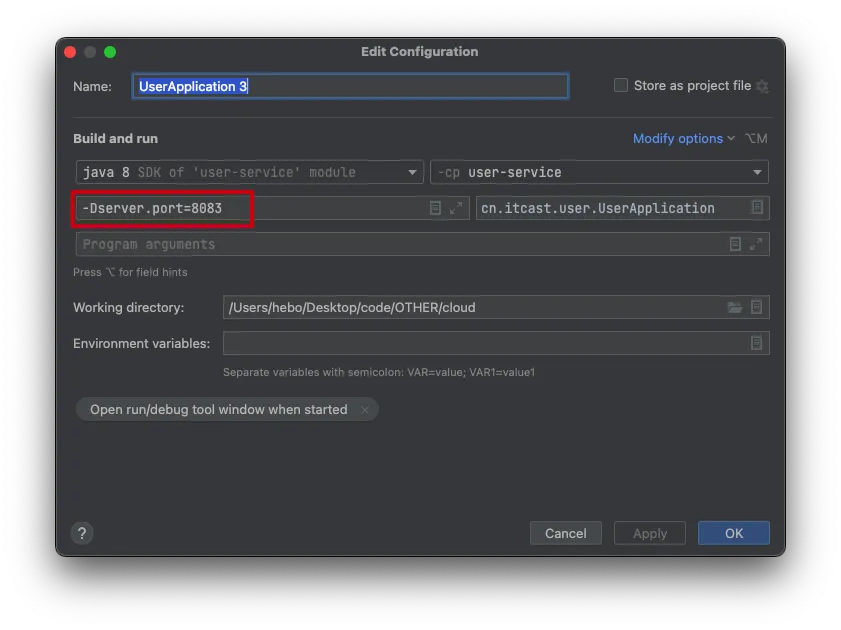Click the Apply button
841x630 pixels.
coord(650,533)
